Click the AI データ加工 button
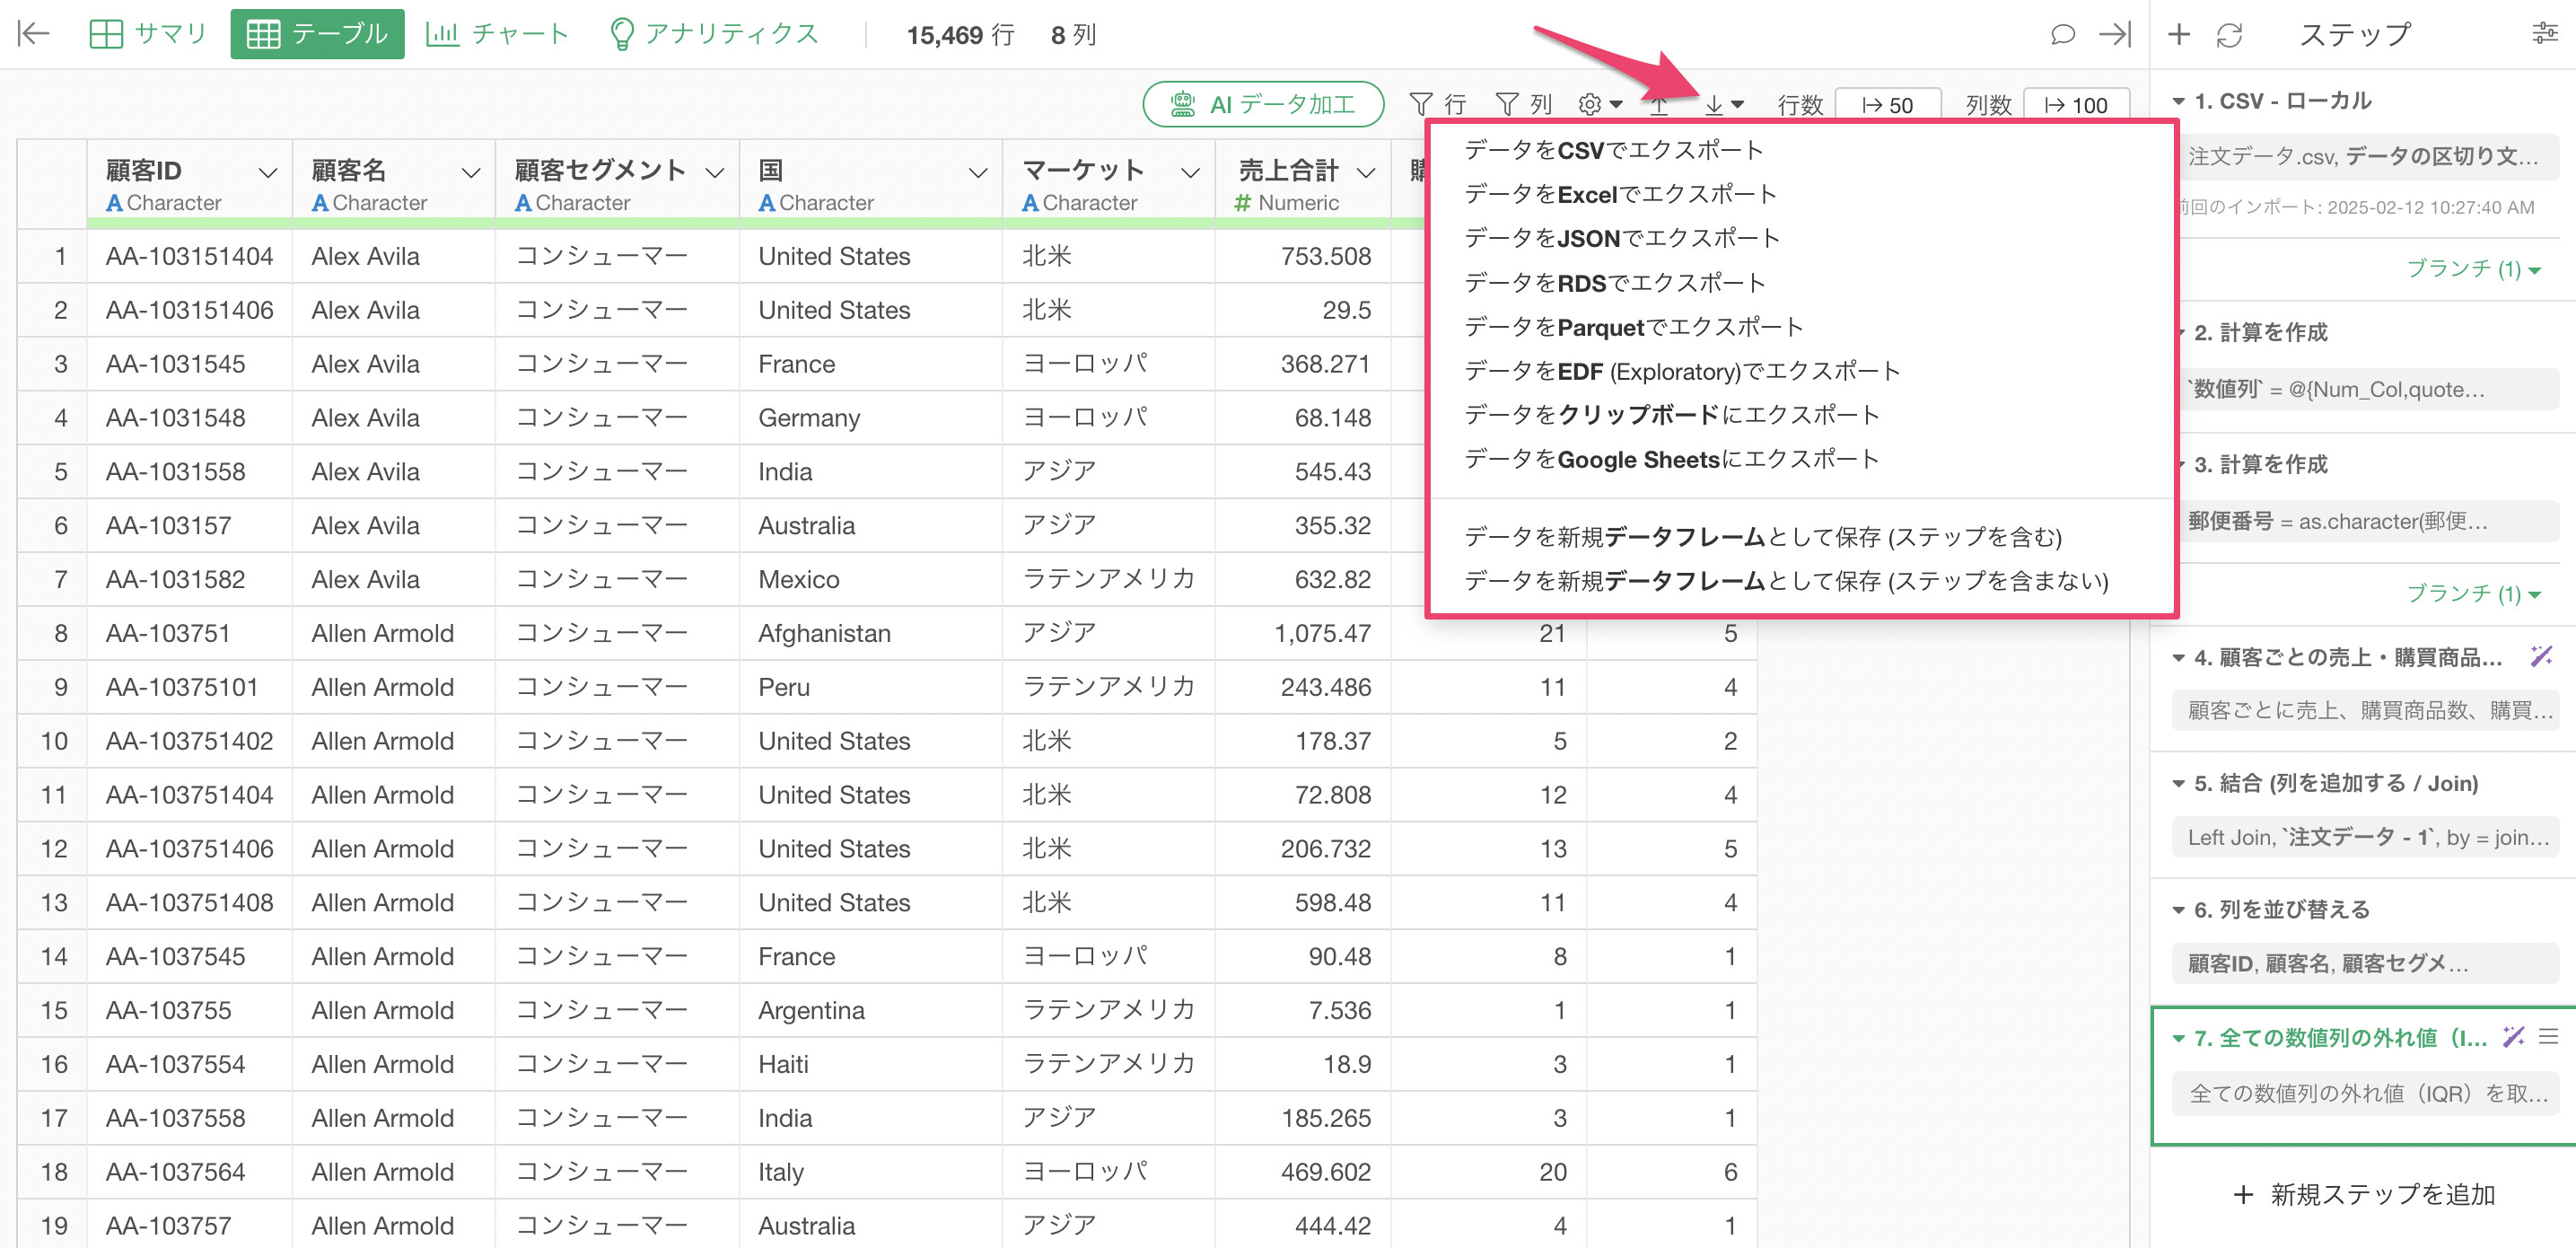The width and height of the screenshot is (2576, 1248). click(x=1263, y=104)
